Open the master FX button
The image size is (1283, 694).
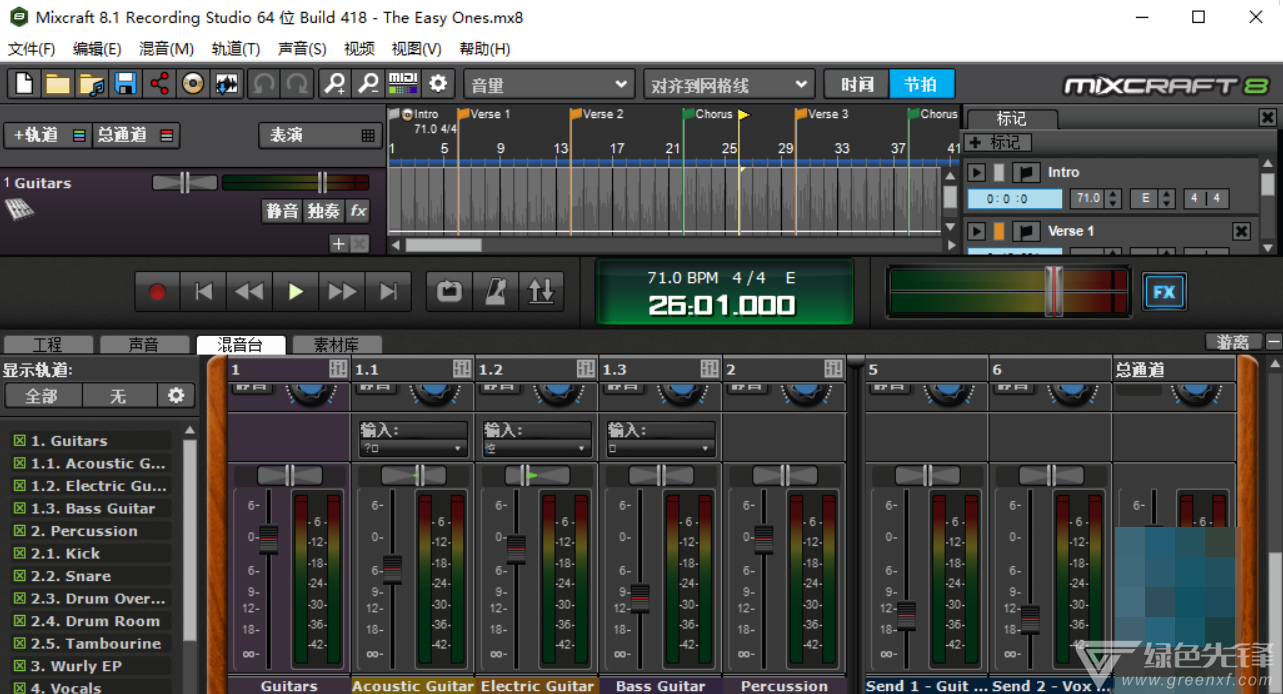(x=1164, y=292)
